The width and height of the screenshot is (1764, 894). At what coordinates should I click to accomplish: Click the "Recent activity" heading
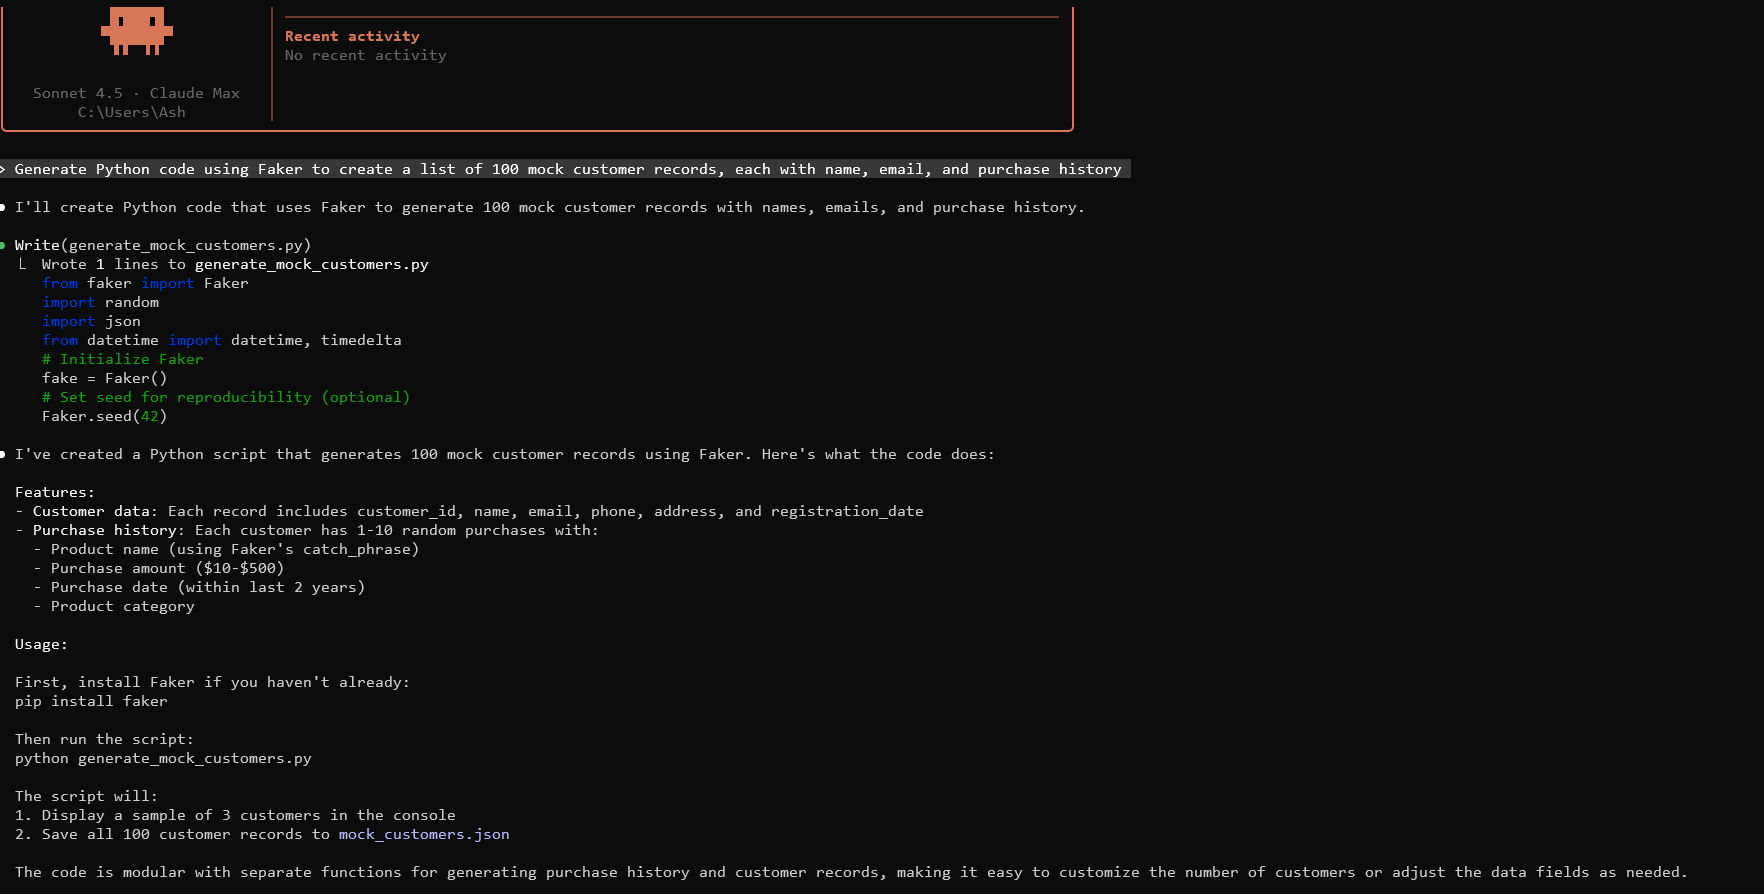(352, 36)
